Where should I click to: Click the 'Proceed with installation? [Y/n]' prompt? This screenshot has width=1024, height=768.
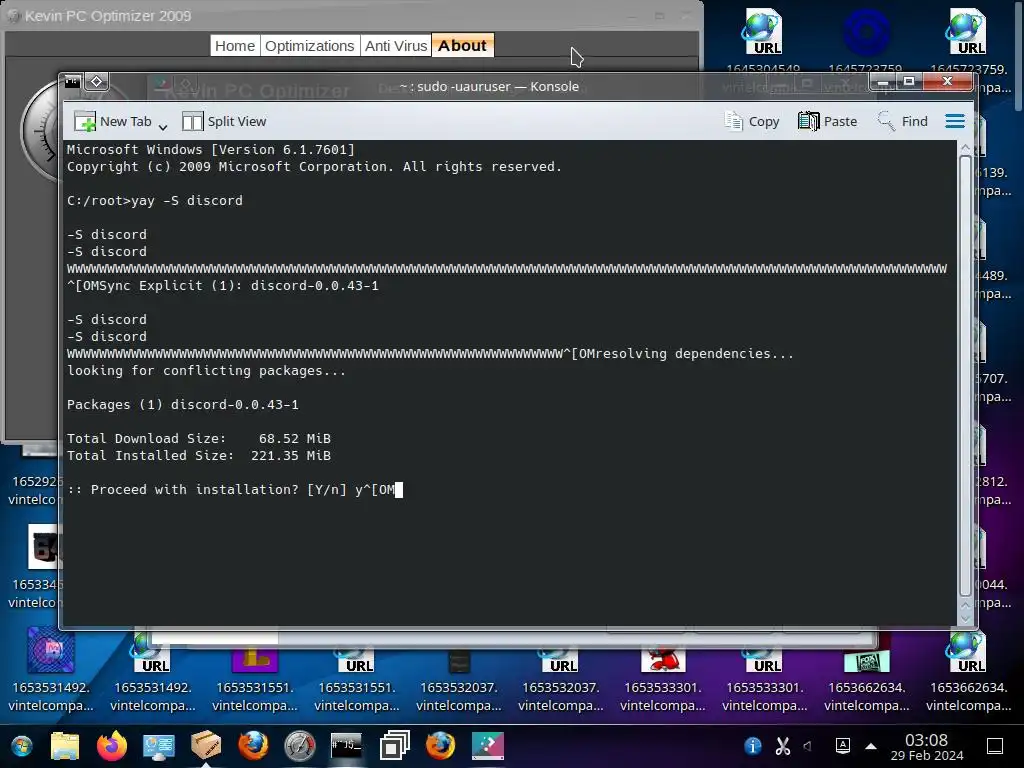[x=206, y=489]
